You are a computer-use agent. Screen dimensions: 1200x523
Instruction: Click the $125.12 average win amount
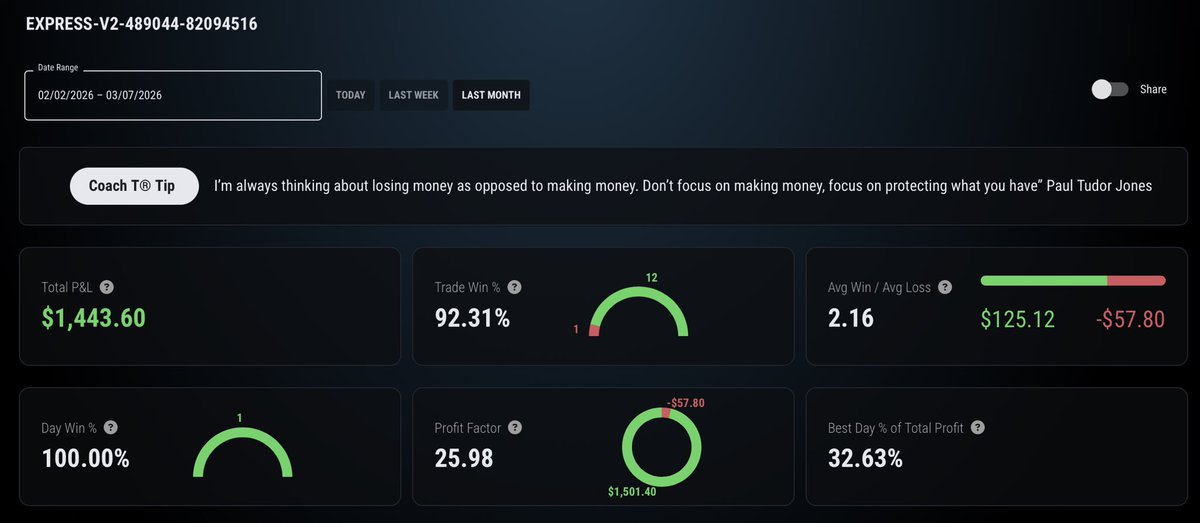click(x=1017, y=319)
